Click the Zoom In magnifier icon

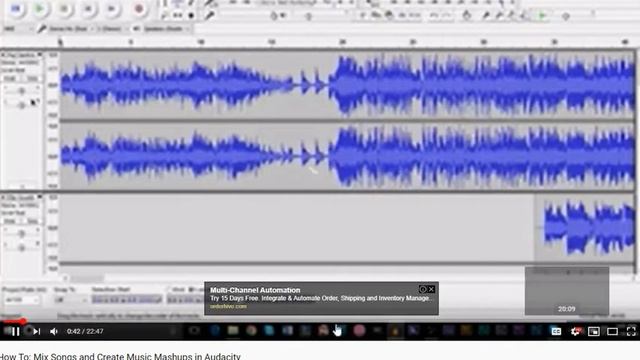coord(486,16)
